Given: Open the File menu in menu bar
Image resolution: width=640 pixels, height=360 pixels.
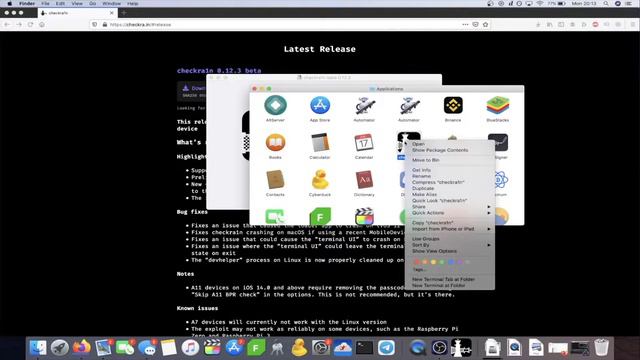Looking at the screenshot, I should [x=45, y=4].
